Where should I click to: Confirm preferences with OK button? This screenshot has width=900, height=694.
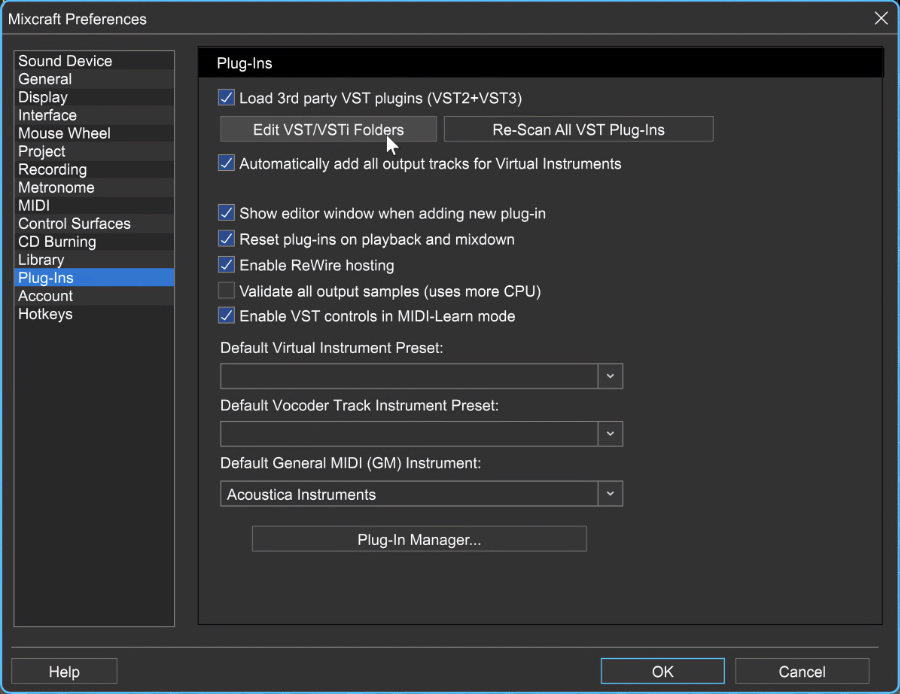click(662, 671)
